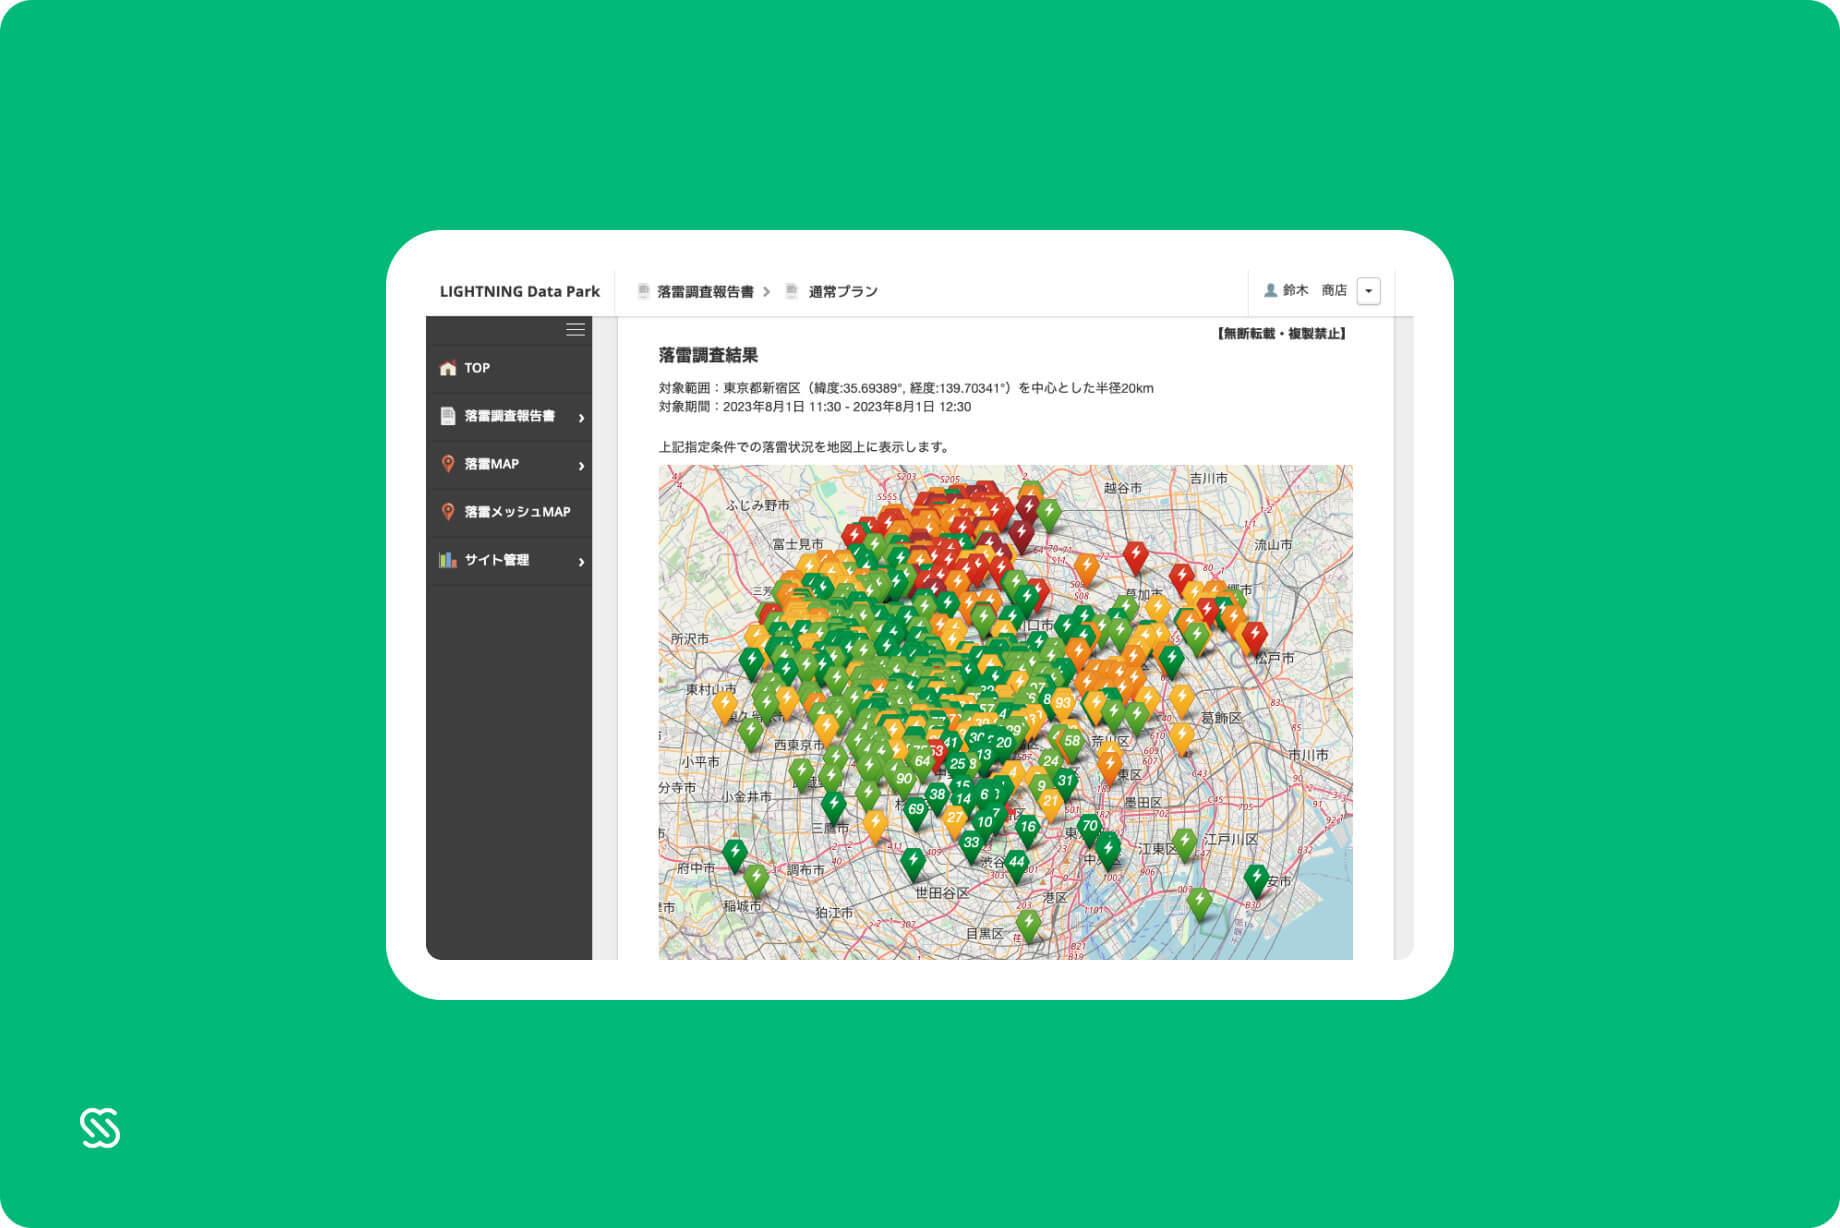Select the orange lightning marker numbered 93
Viewport: 1840px width, 1228px height.
coord(1062,705)
